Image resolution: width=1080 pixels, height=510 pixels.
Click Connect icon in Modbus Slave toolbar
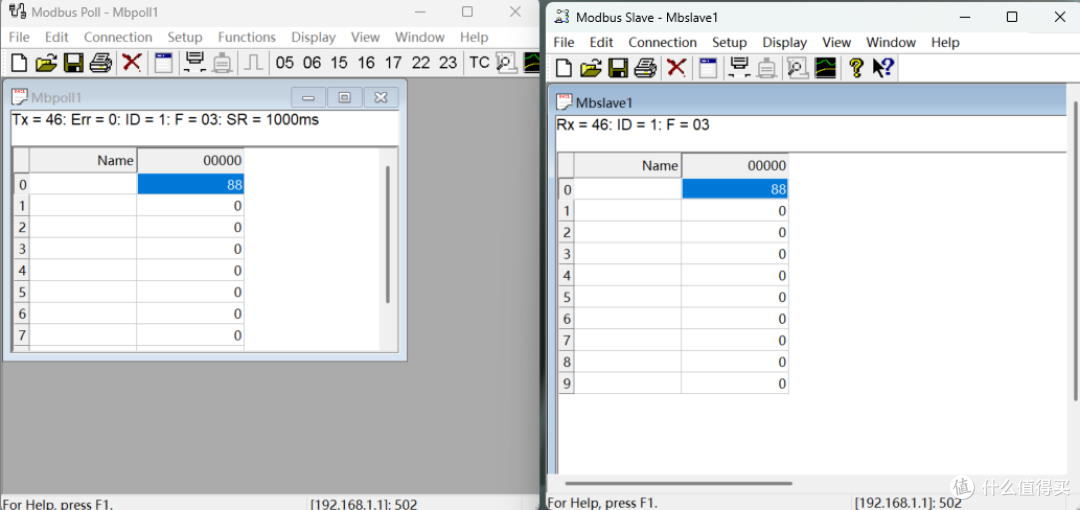740,68
